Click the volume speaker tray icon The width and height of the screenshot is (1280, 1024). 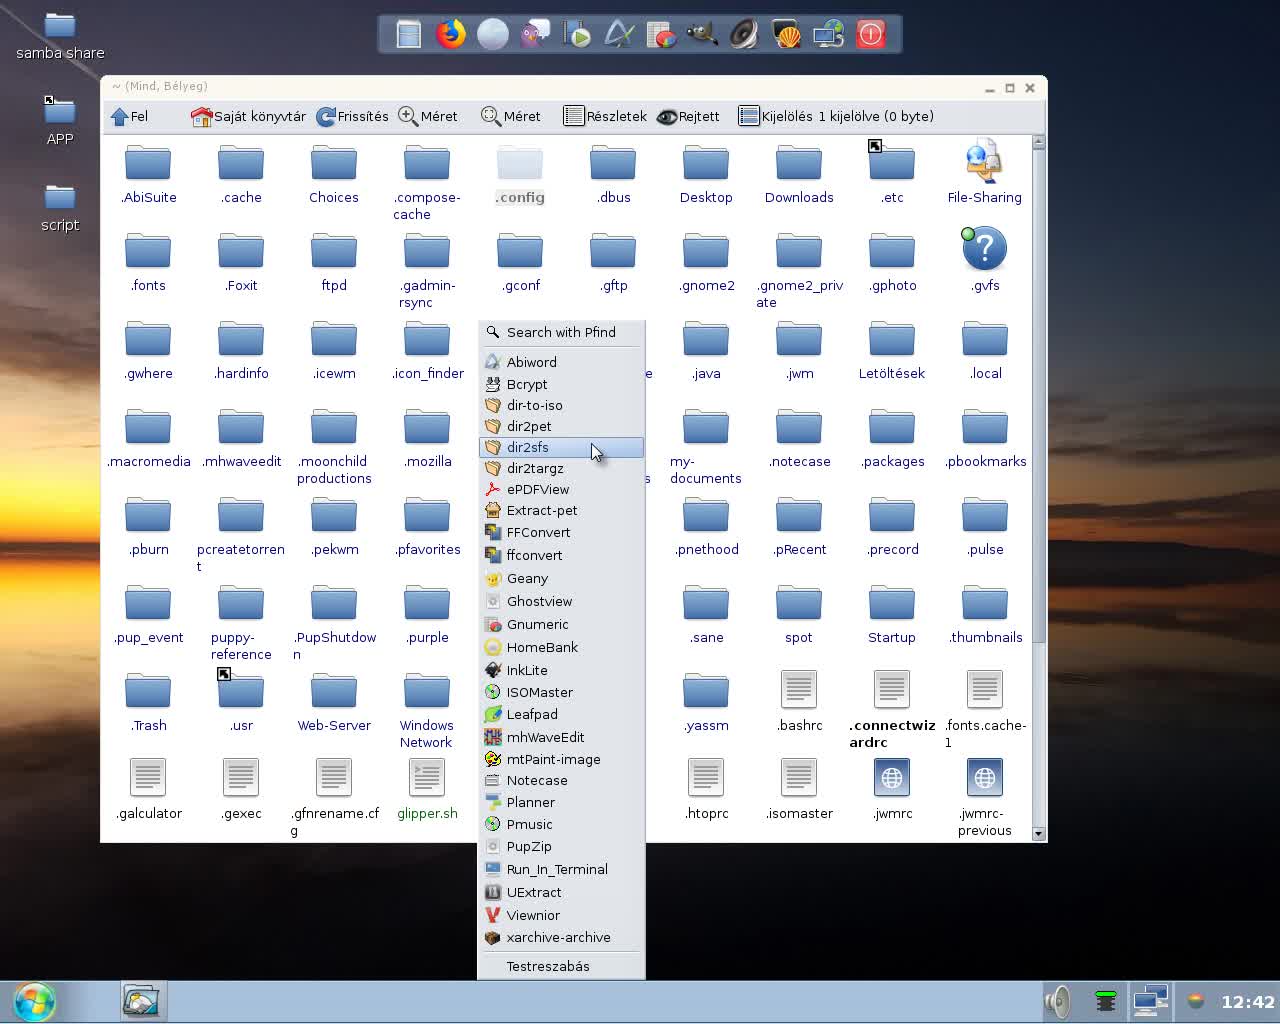[1056, 1001]
